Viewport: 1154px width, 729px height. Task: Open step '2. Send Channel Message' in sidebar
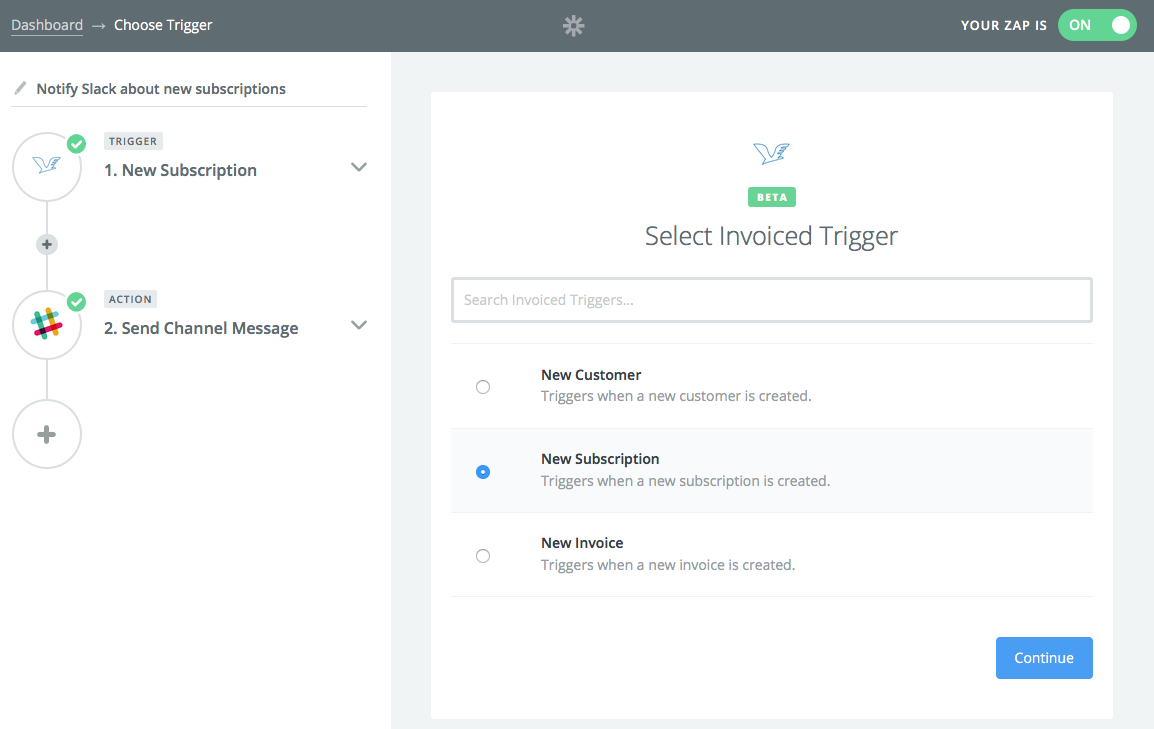[x=201, y=328]
